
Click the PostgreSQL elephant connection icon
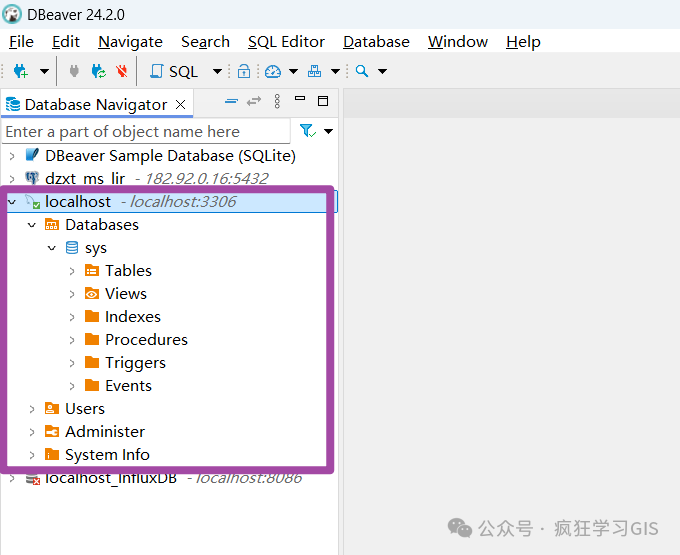(x=32, y=178)
